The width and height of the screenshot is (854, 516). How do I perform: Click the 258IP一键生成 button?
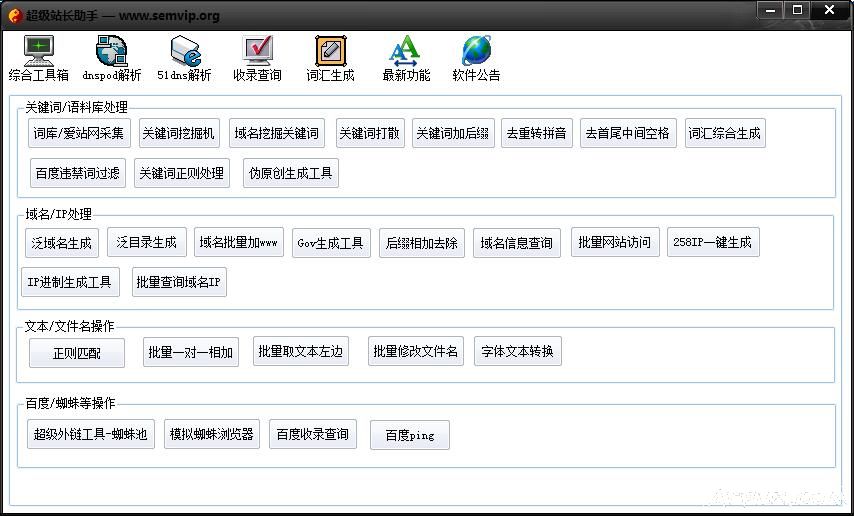coord(713,242)
